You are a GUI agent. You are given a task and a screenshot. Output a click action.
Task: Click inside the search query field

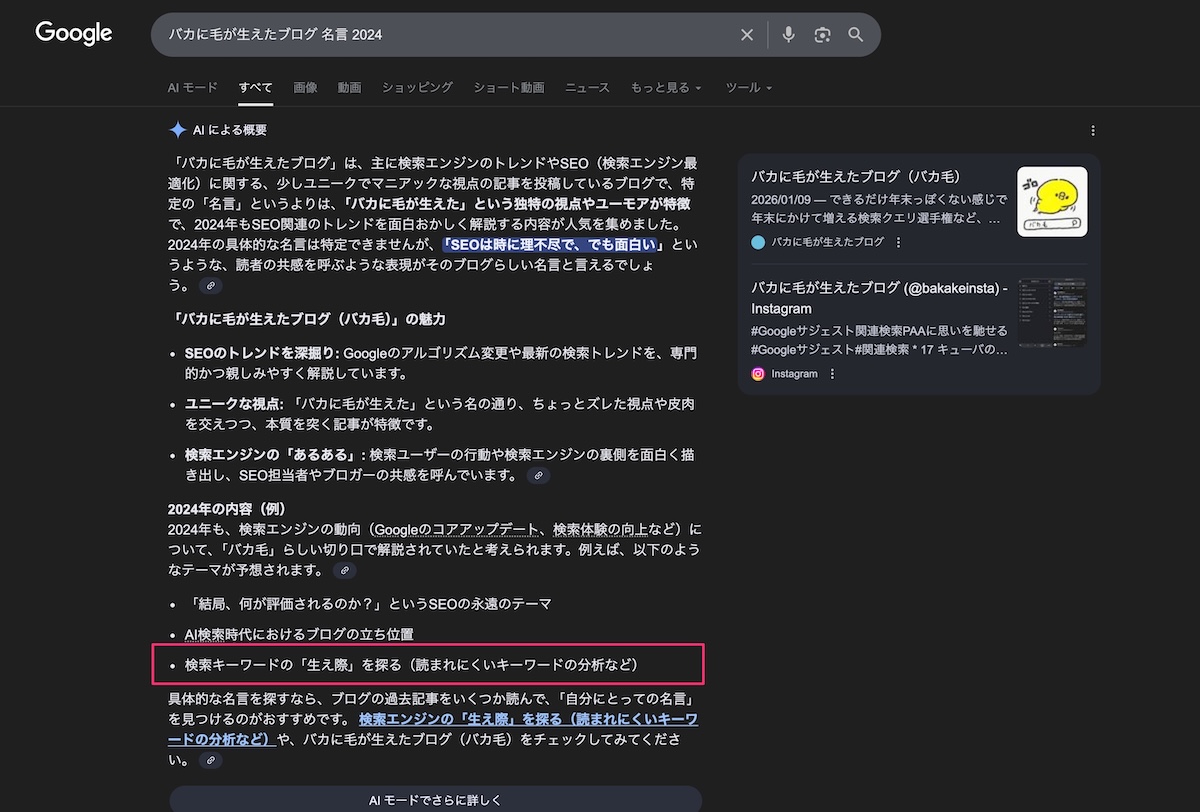[x=440, y=35]
